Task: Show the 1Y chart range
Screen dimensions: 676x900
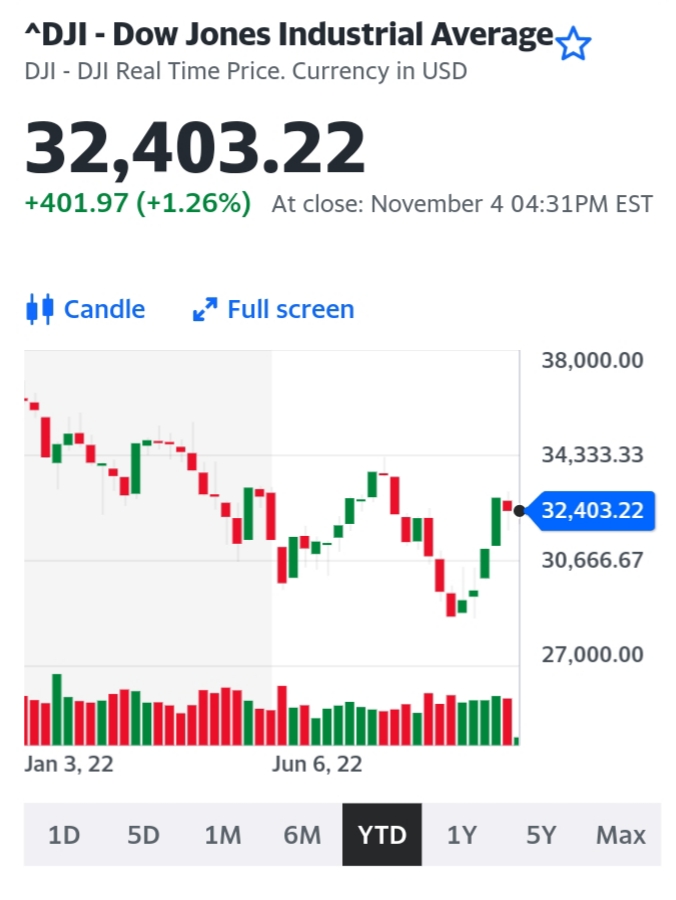Action: [x=461, y=834]
